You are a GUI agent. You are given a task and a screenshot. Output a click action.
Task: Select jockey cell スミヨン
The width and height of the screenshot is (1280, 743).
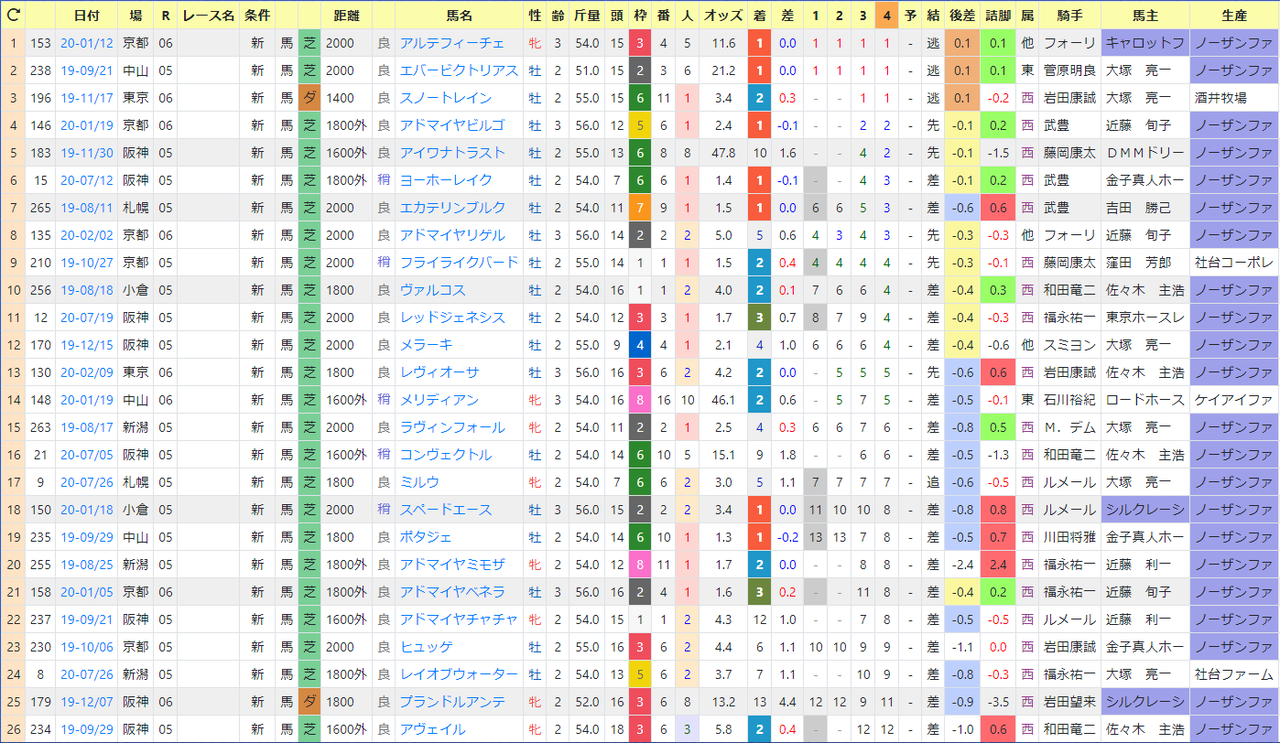(1069, 345)
